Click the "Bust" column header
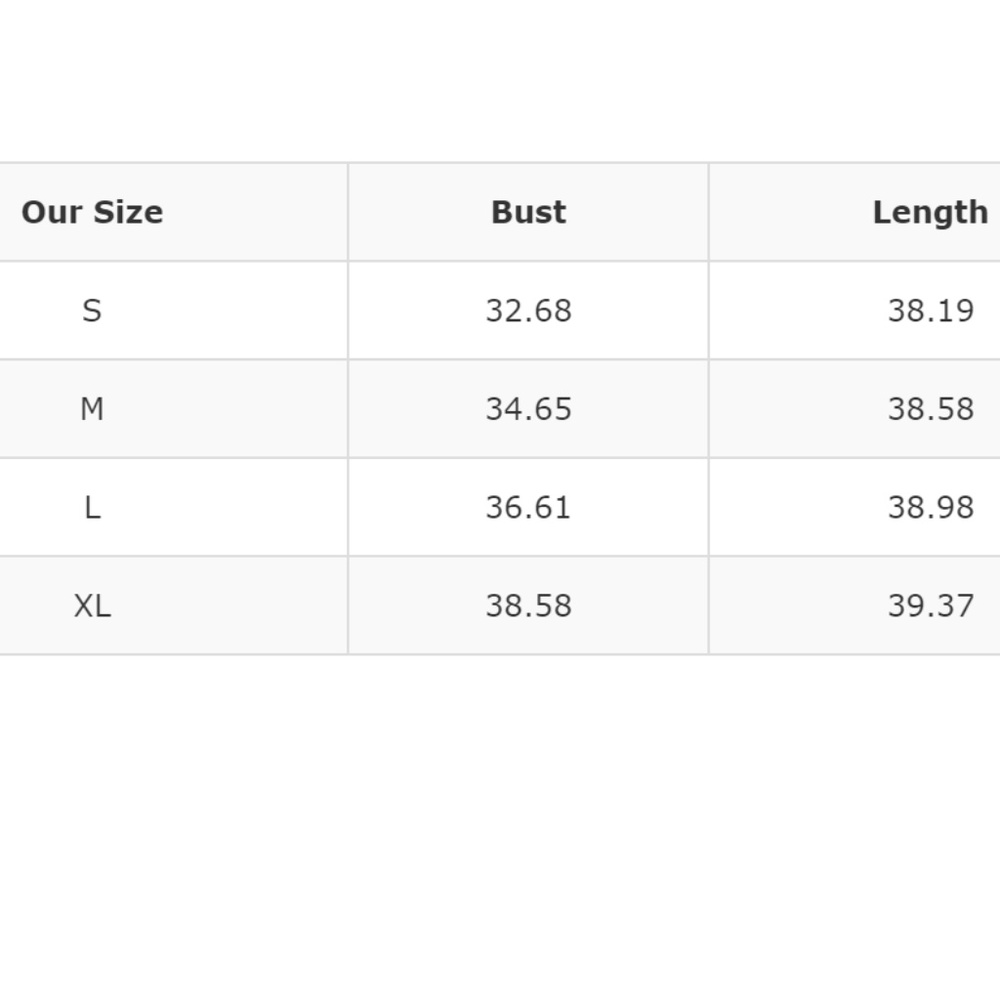 528,212
